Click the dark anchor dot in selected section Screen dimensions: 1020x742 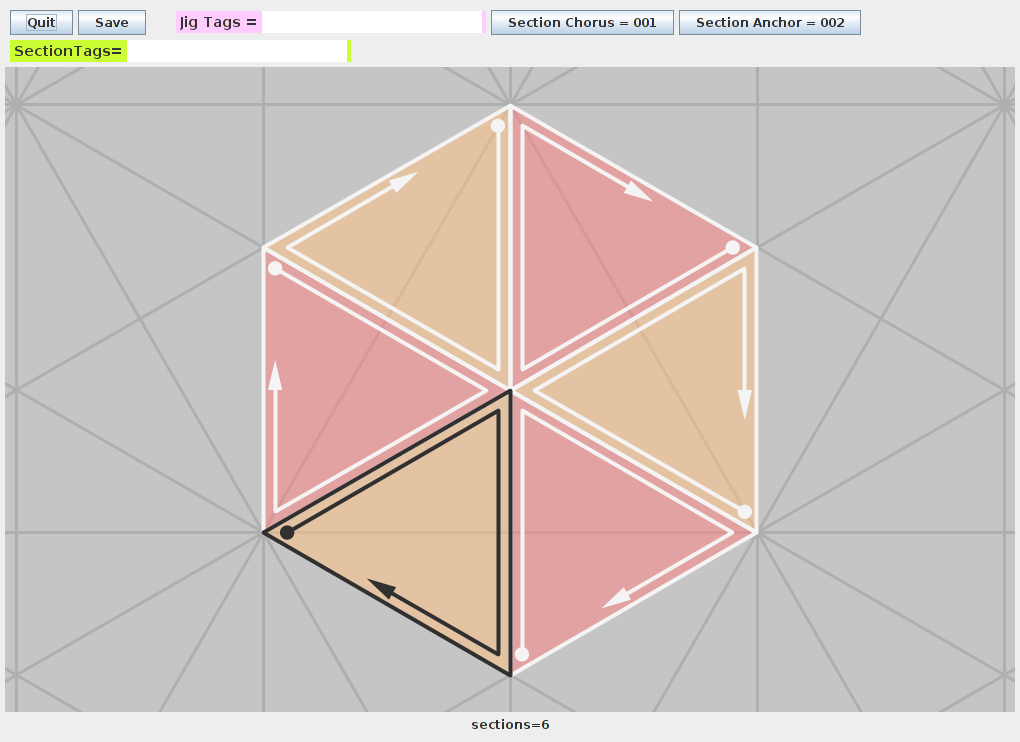pos(287,533)
